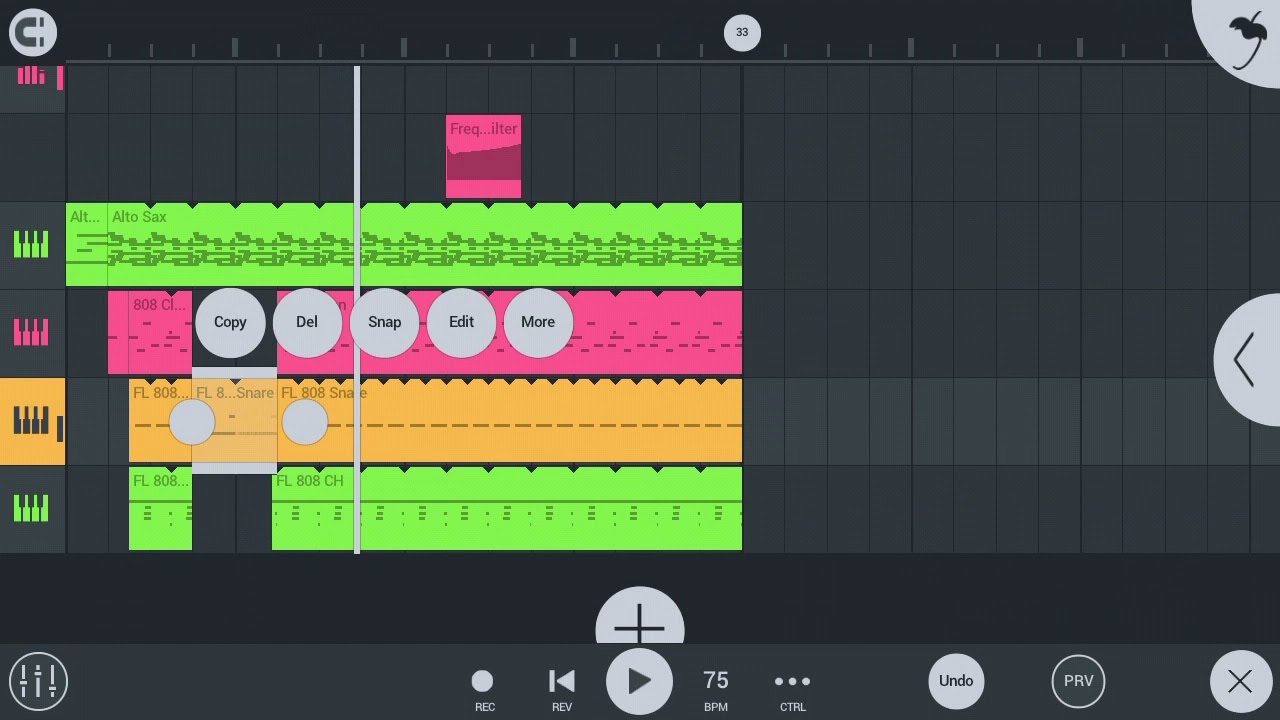Tap the PRV button
Viewport: 1280px width, 720px height.
pos(1078,681)
